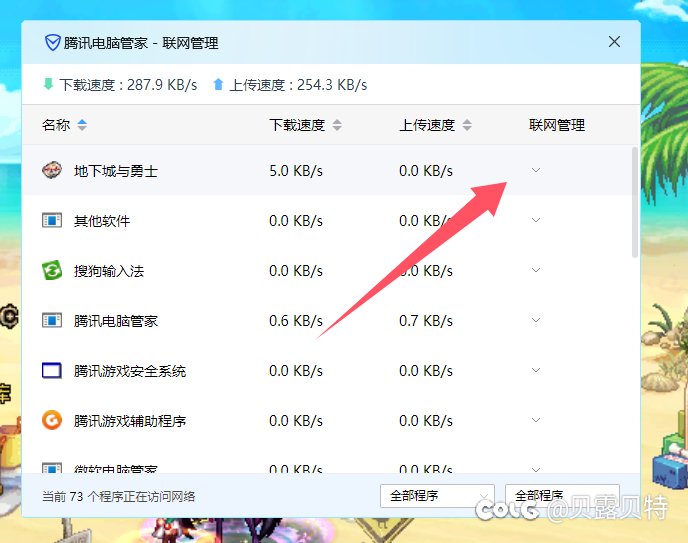Click total 上传速度: 254.3 KB/s text
Screen dimensions: 688x543
coord(298,84)
